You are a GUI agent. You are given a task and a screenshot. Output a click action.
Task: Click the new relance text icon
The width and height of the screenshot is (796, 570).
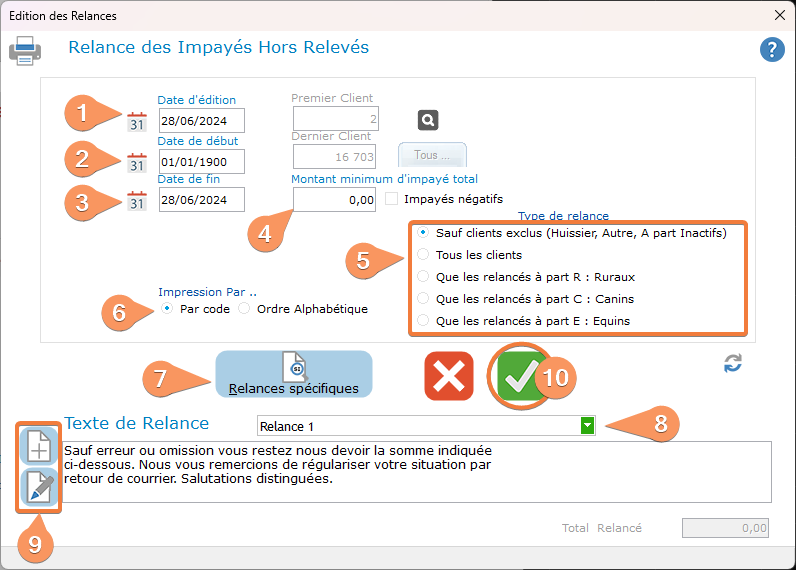(39, 446)
